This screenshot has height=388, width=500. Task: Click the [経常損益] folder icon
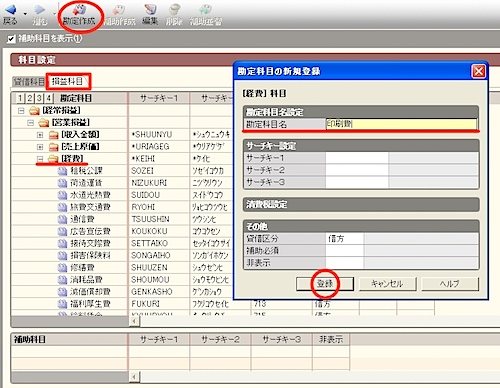(x=34, y=110)
